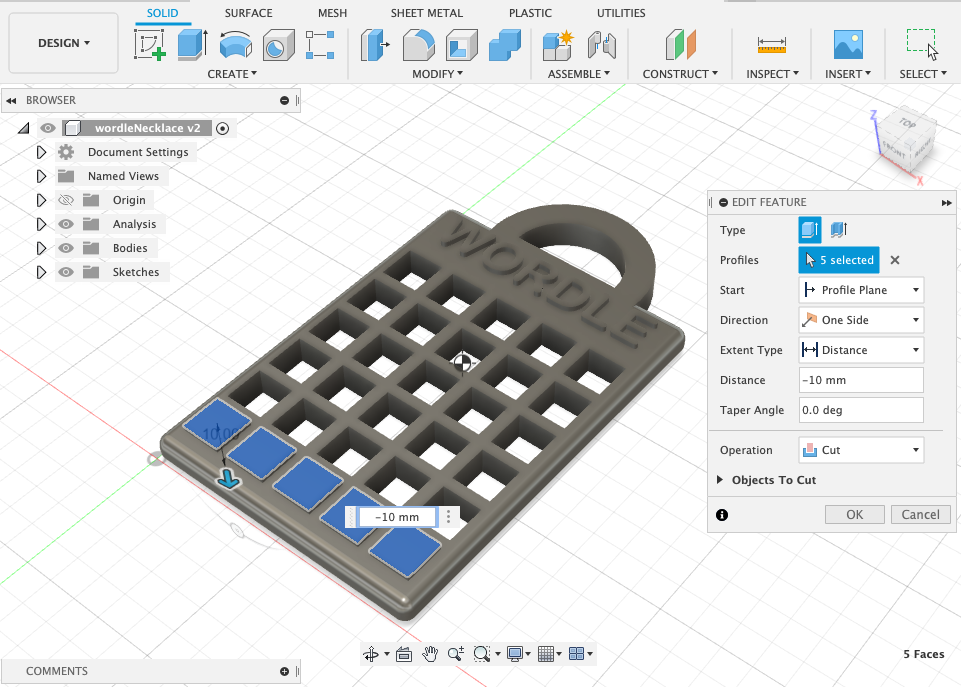Click the Joint tool icon
Screen dimensions: 961x687
[x=601, y=45]
